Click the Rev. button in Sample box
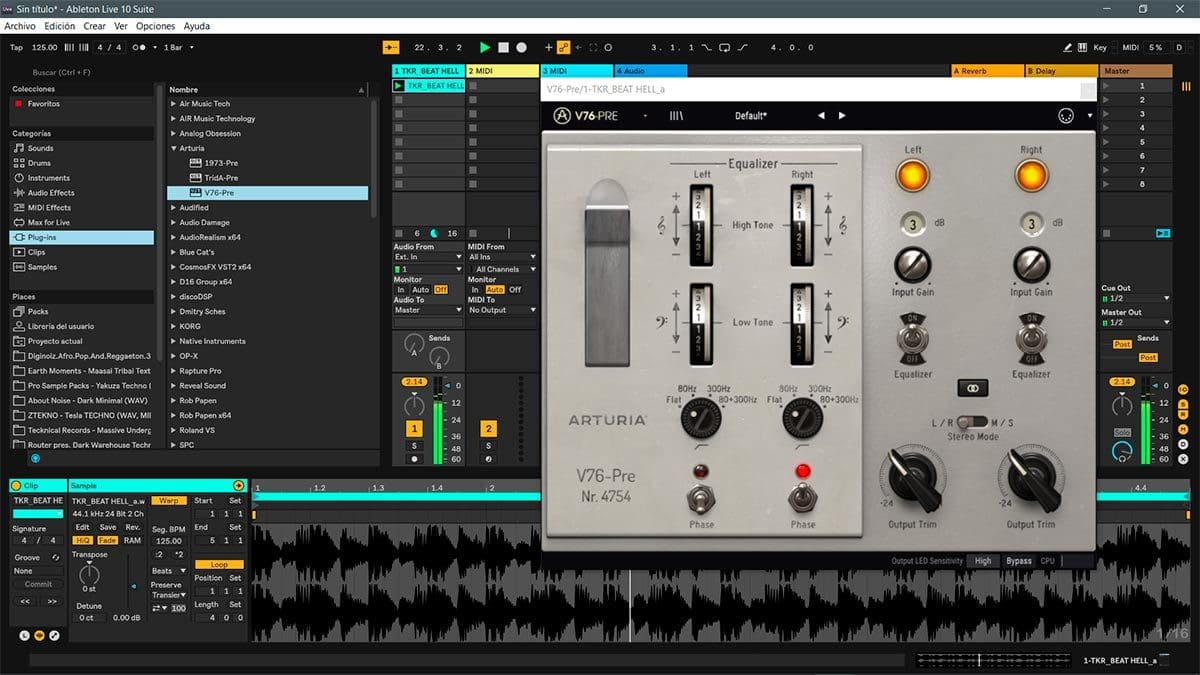 [132, 527]
